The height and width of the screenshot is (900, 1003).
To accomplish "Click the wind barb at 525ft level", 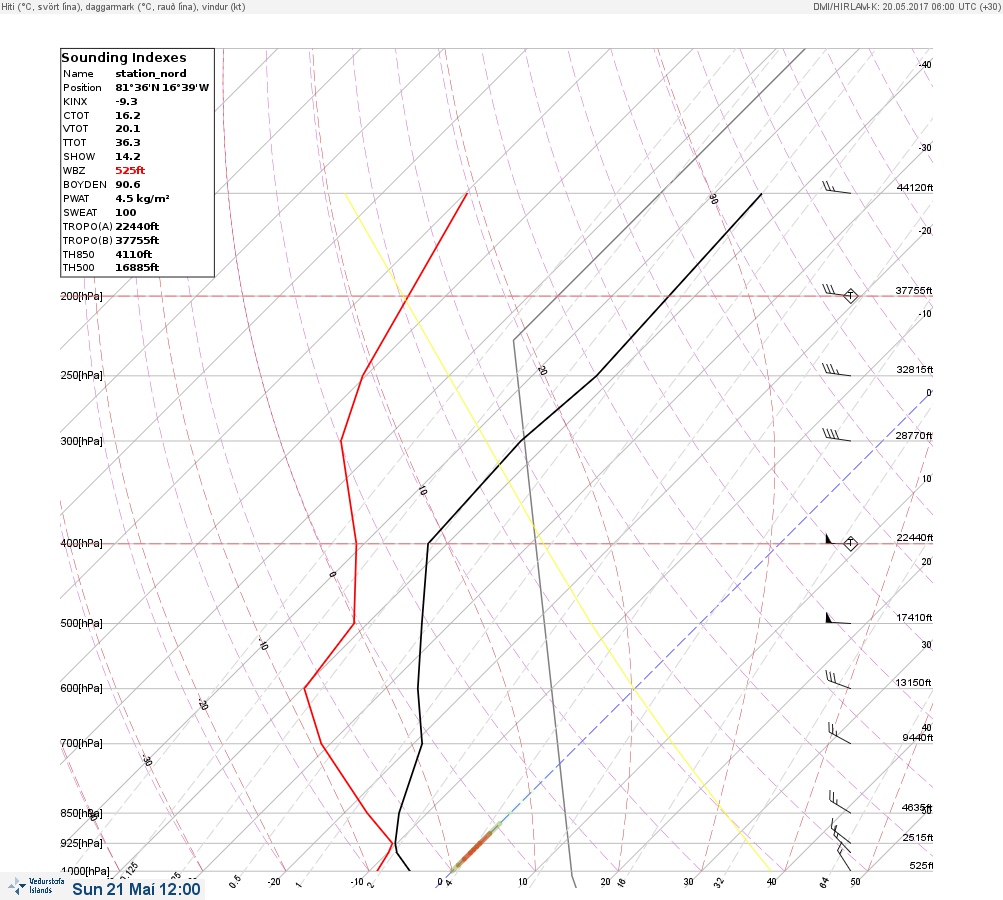I will [x=844, y=857].
